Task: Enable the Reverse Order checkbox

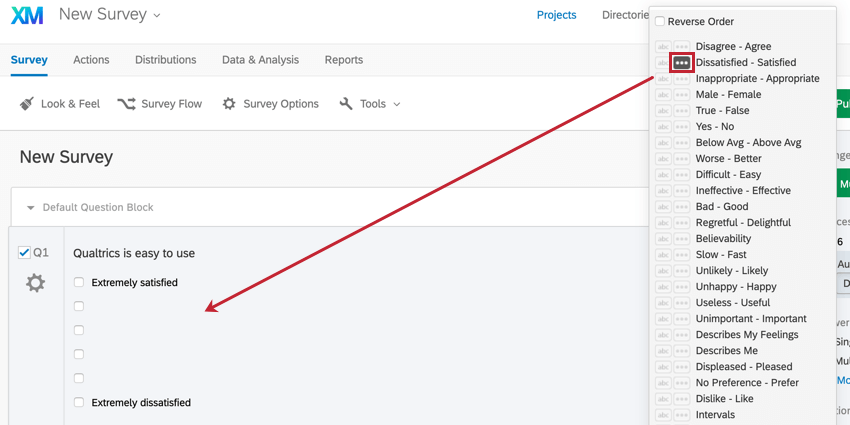Action: tap(660, 22)
